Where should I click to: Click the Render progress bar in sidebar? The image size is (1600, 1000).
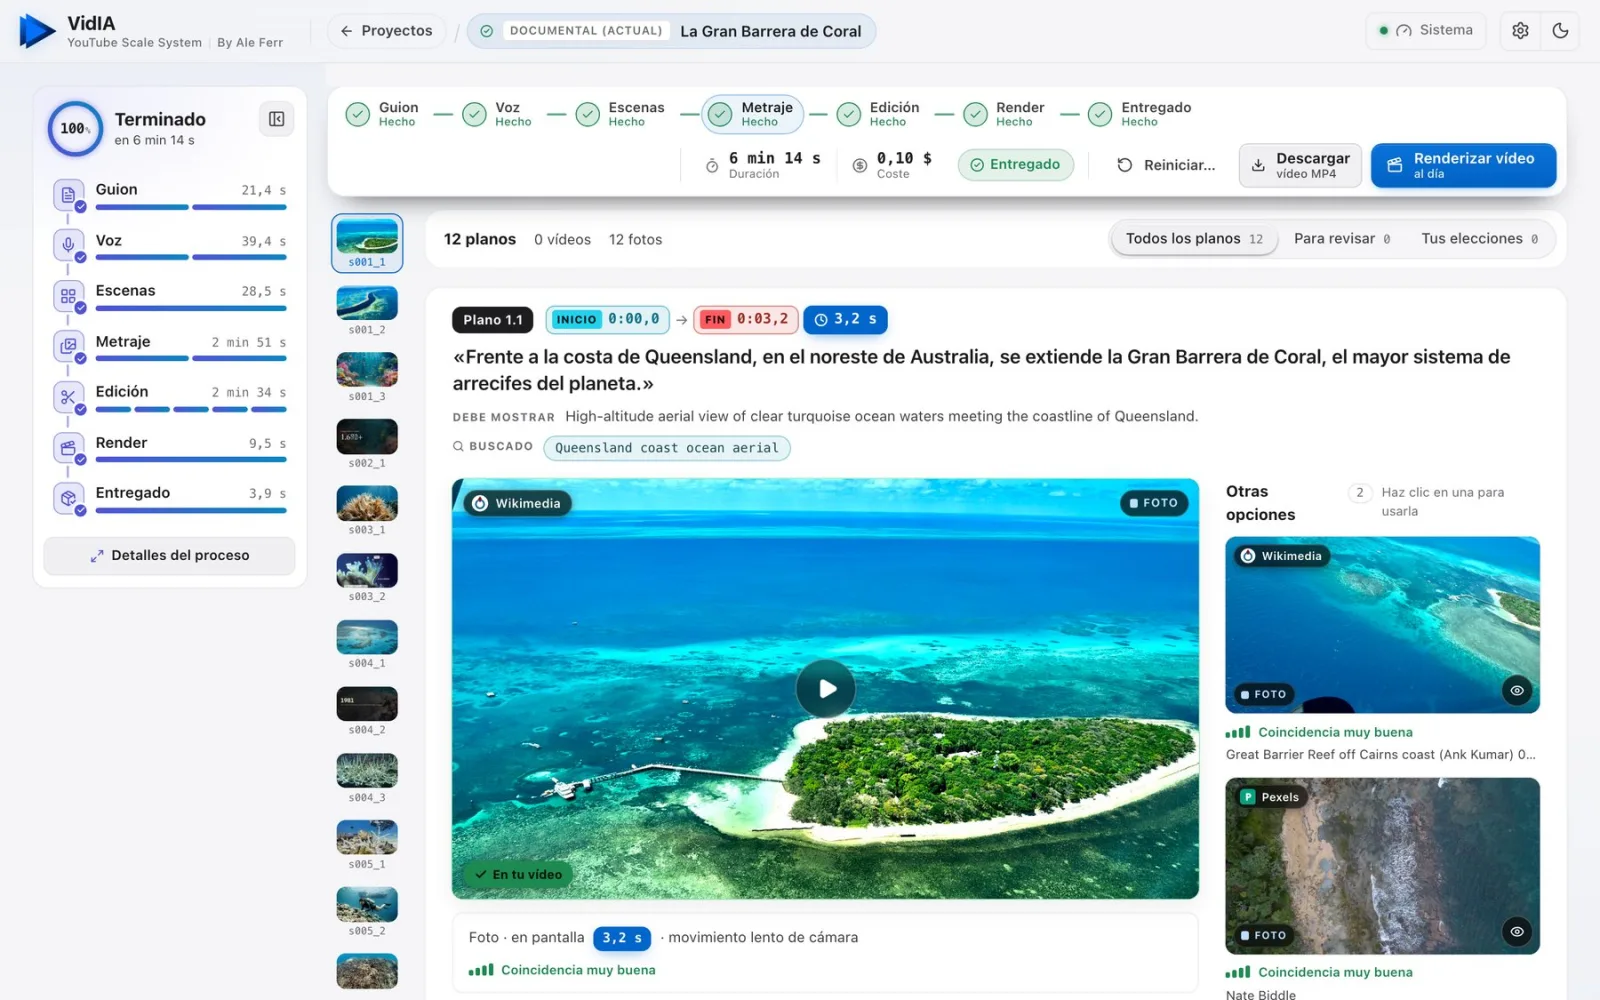pos(191,460)
